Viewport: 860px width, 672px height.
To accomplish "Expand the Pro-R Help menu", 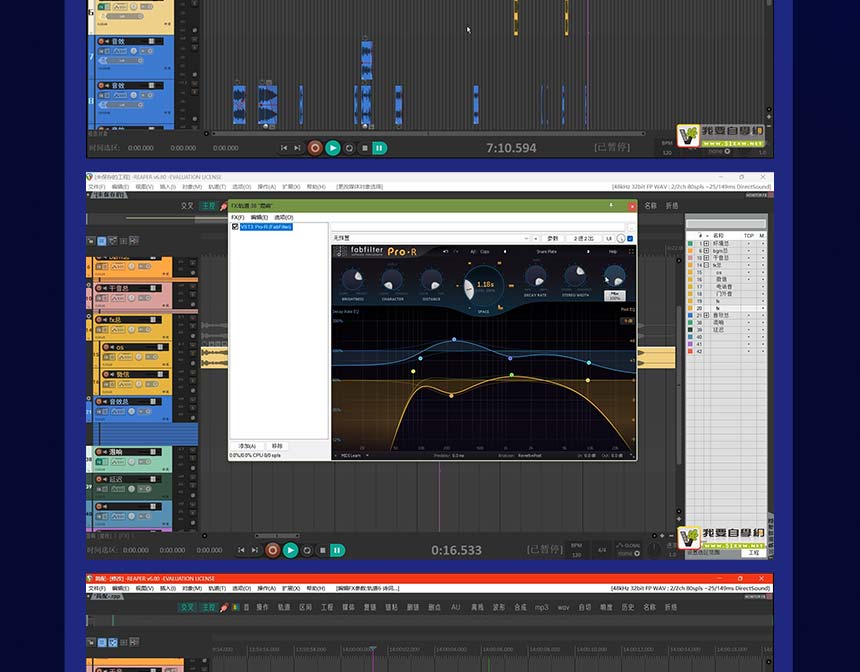I will (x=613, y=252).
